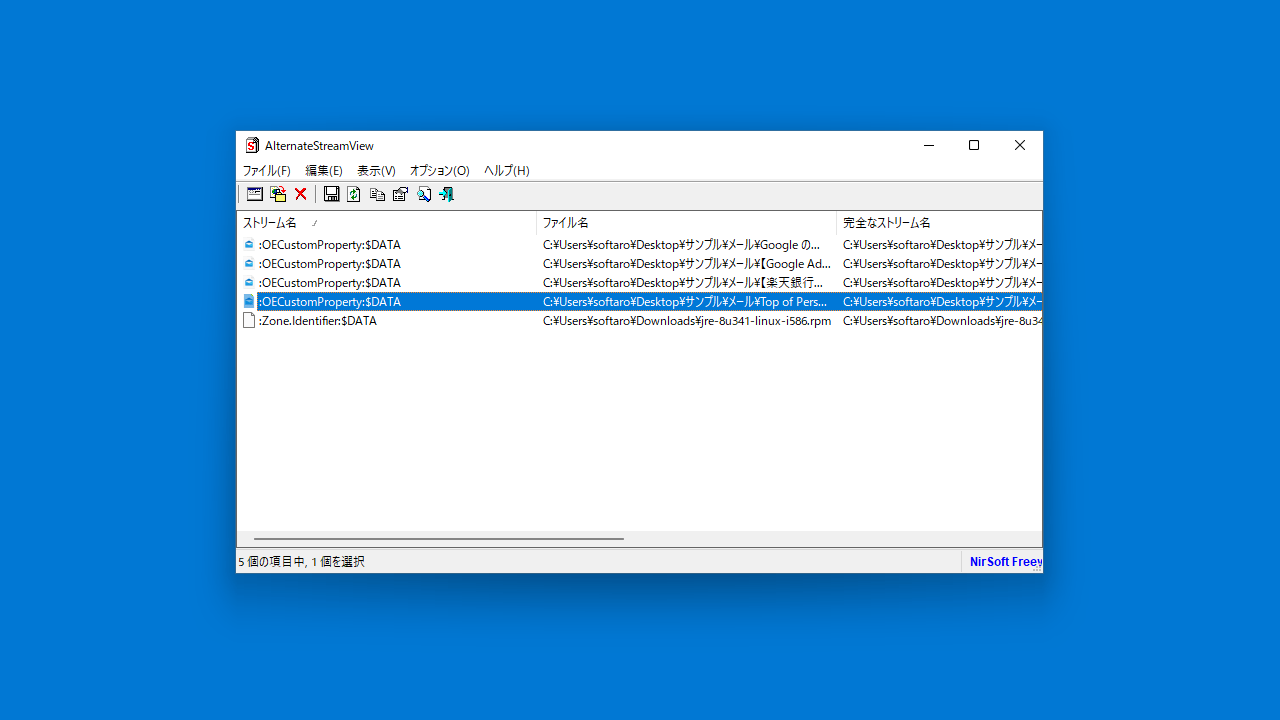Close the AlternateStreamView window
Viewport: 1280px width, 720px height.
pyautogui.click(x=1020, y=146)
